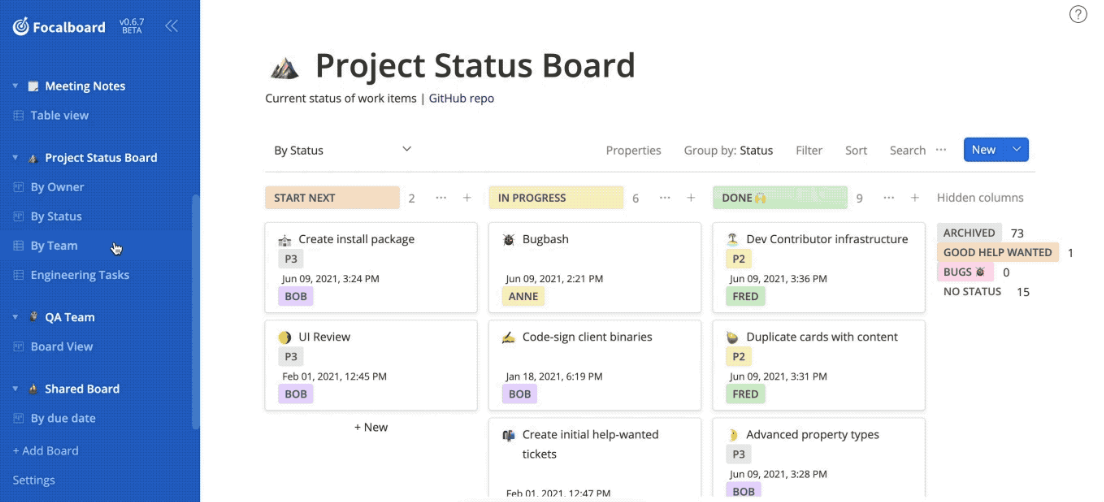1104x502 pixels.
Task: Open the Sort menu
Action: coord(856,150)
